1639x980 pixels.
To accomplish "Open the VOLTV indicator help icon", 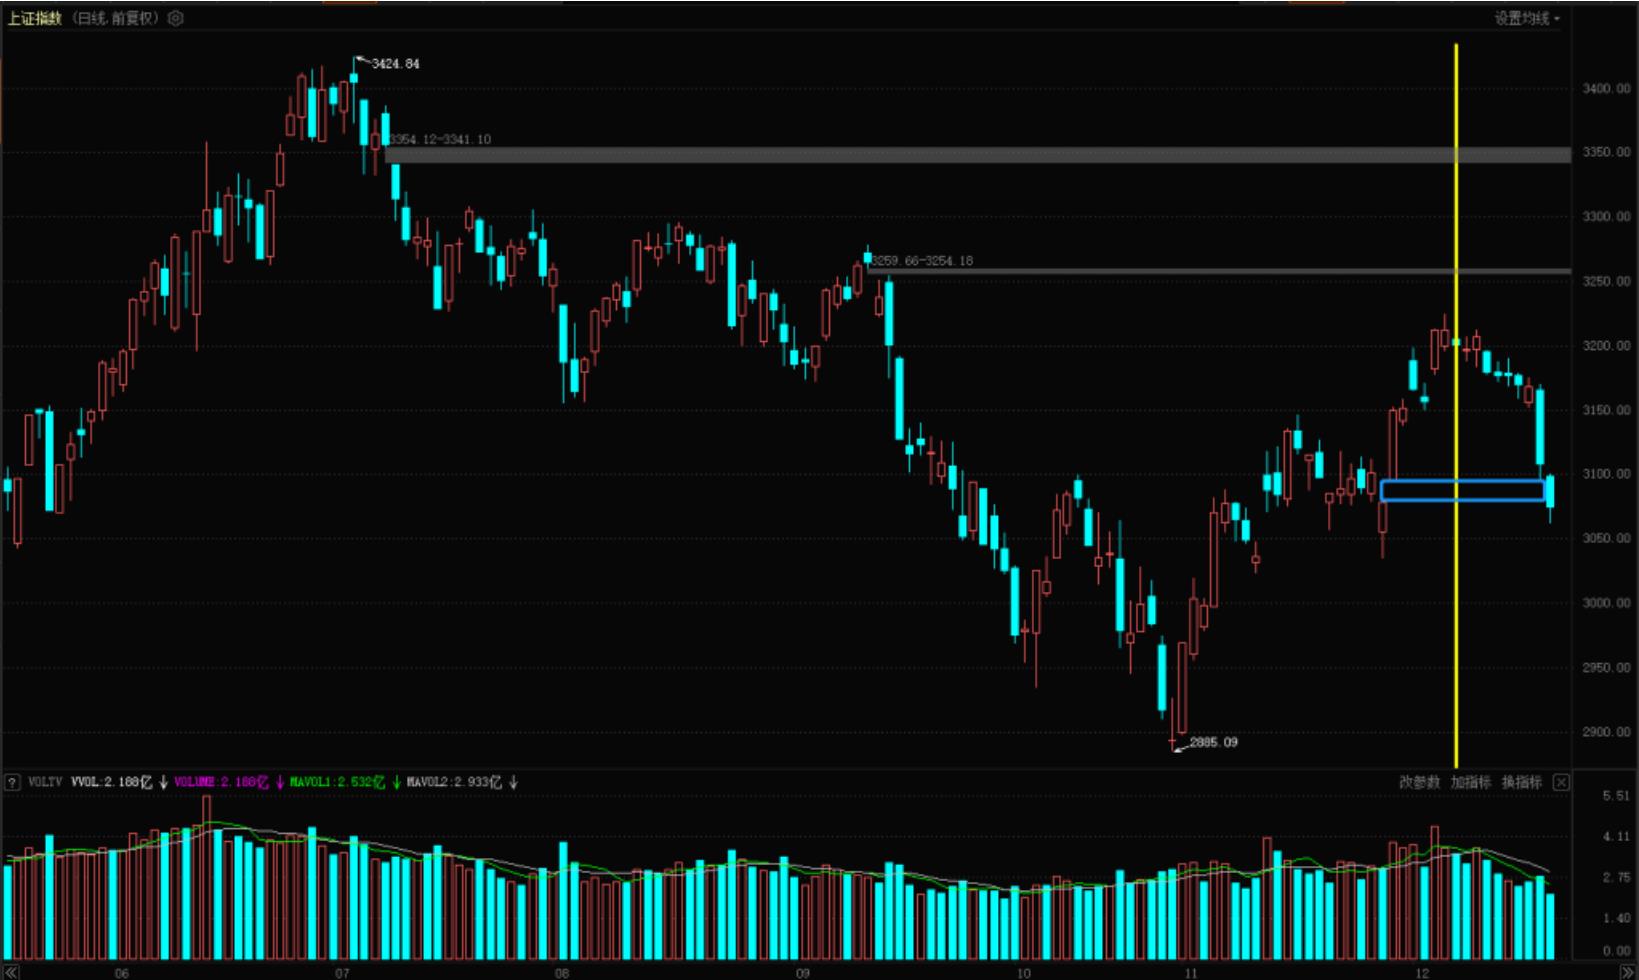I will [x=12, y=782].
